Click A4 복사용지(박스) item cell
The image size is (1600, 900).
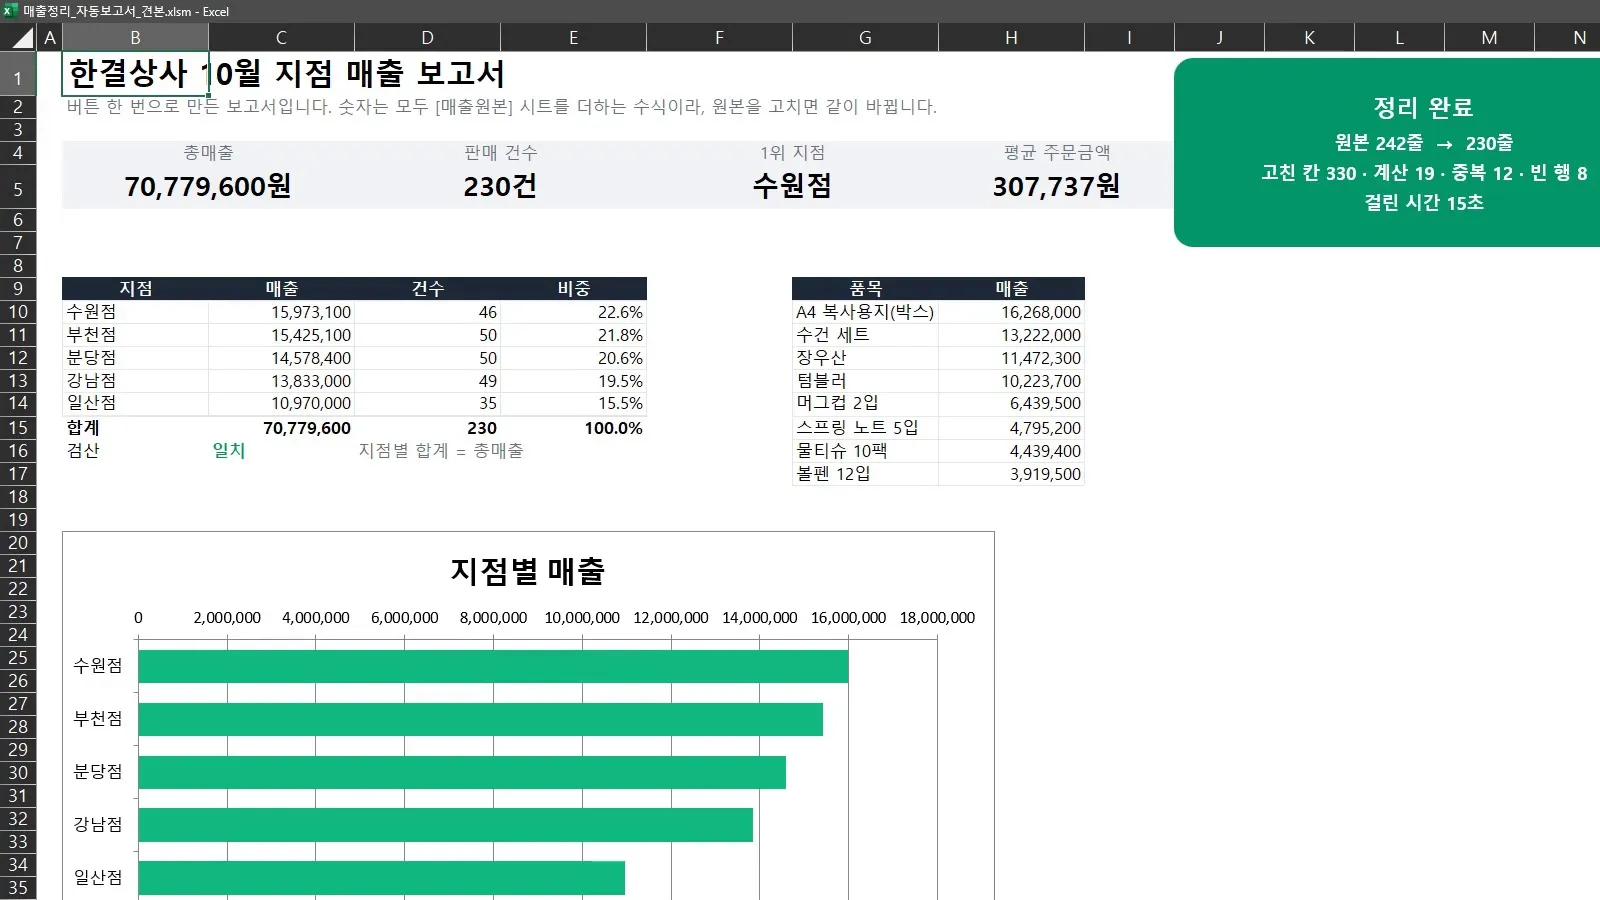point(865,312)
